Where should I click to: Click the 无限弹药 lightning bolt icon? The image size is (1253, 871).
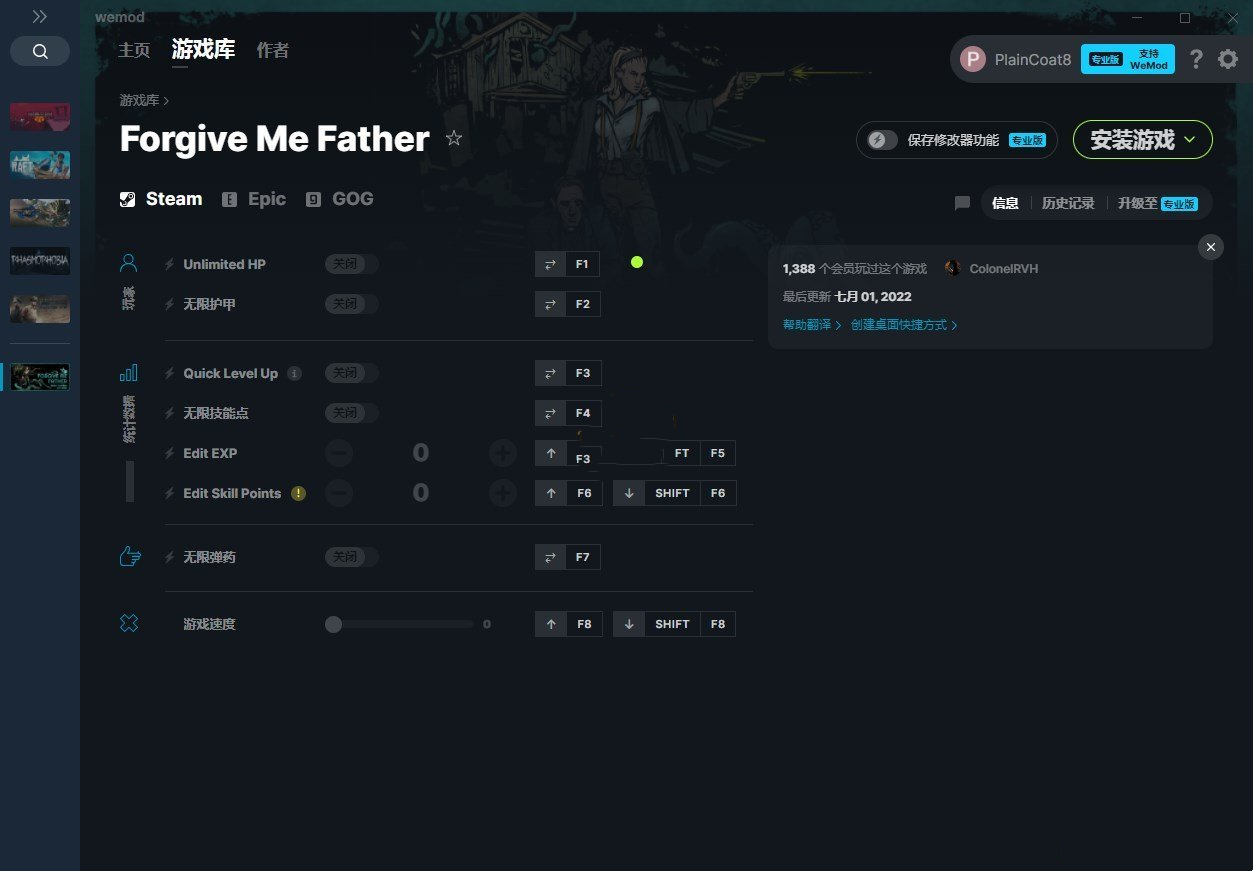click(170, 557)
